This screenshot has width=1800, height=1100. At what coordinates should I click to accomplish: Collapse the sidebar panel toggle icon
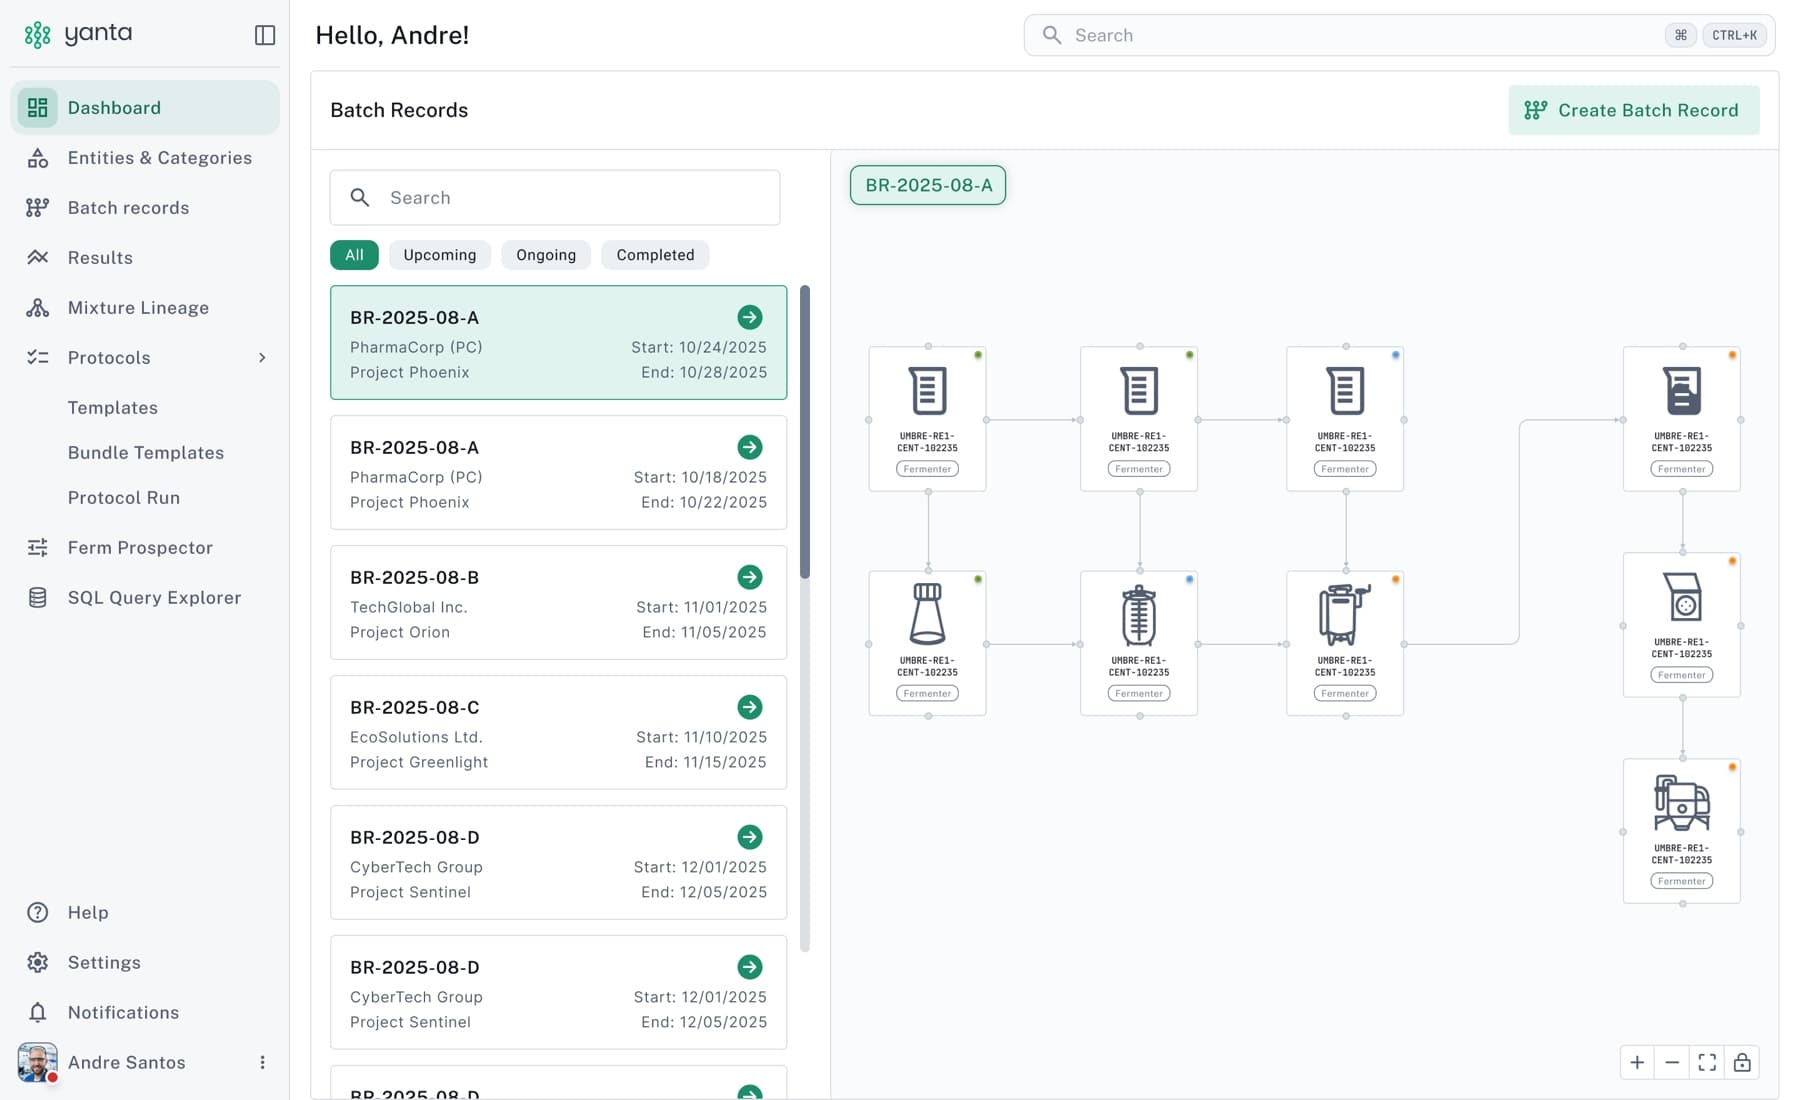coord(265,35)
